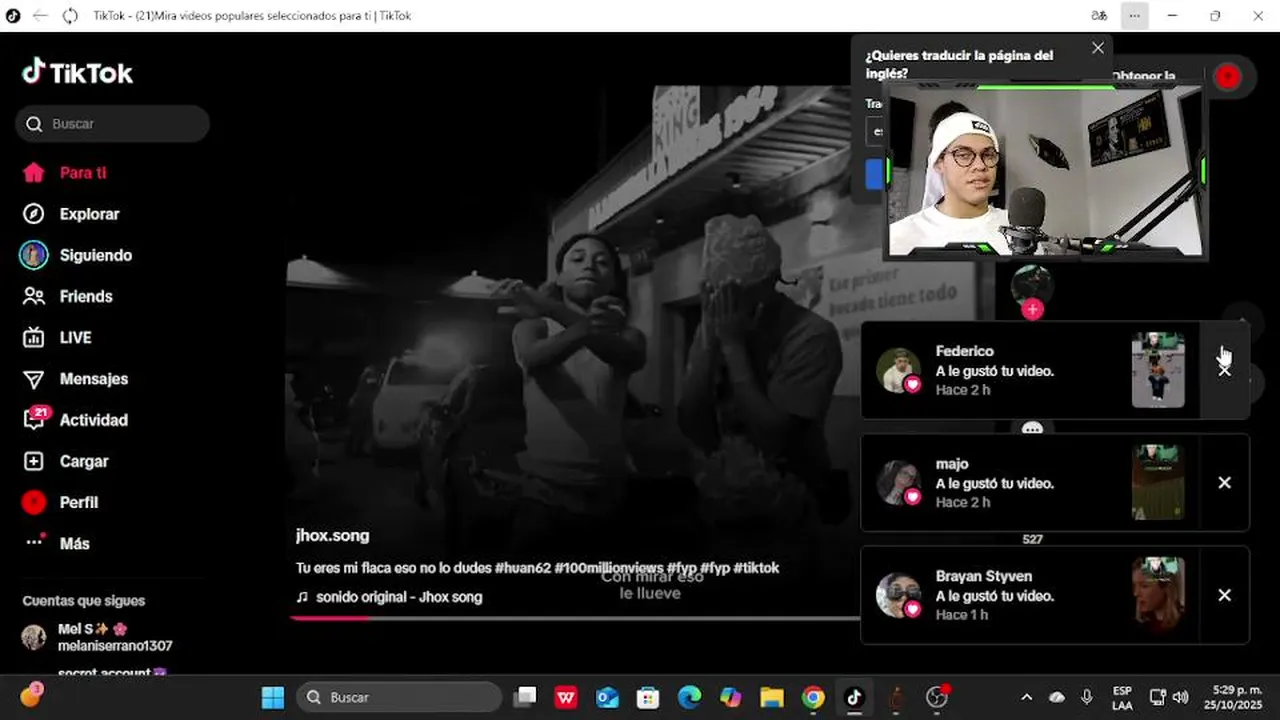The width and height of the screenshot is (1280, 720).
Task: Open Copilot from taskbar
Action: click(730, 697)
